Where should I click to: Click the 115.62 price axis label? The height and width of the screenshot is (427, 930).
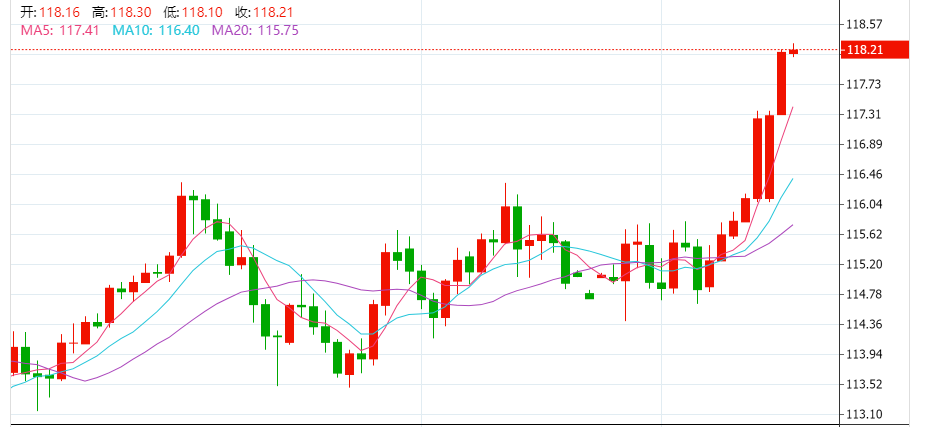click(865, 234)
